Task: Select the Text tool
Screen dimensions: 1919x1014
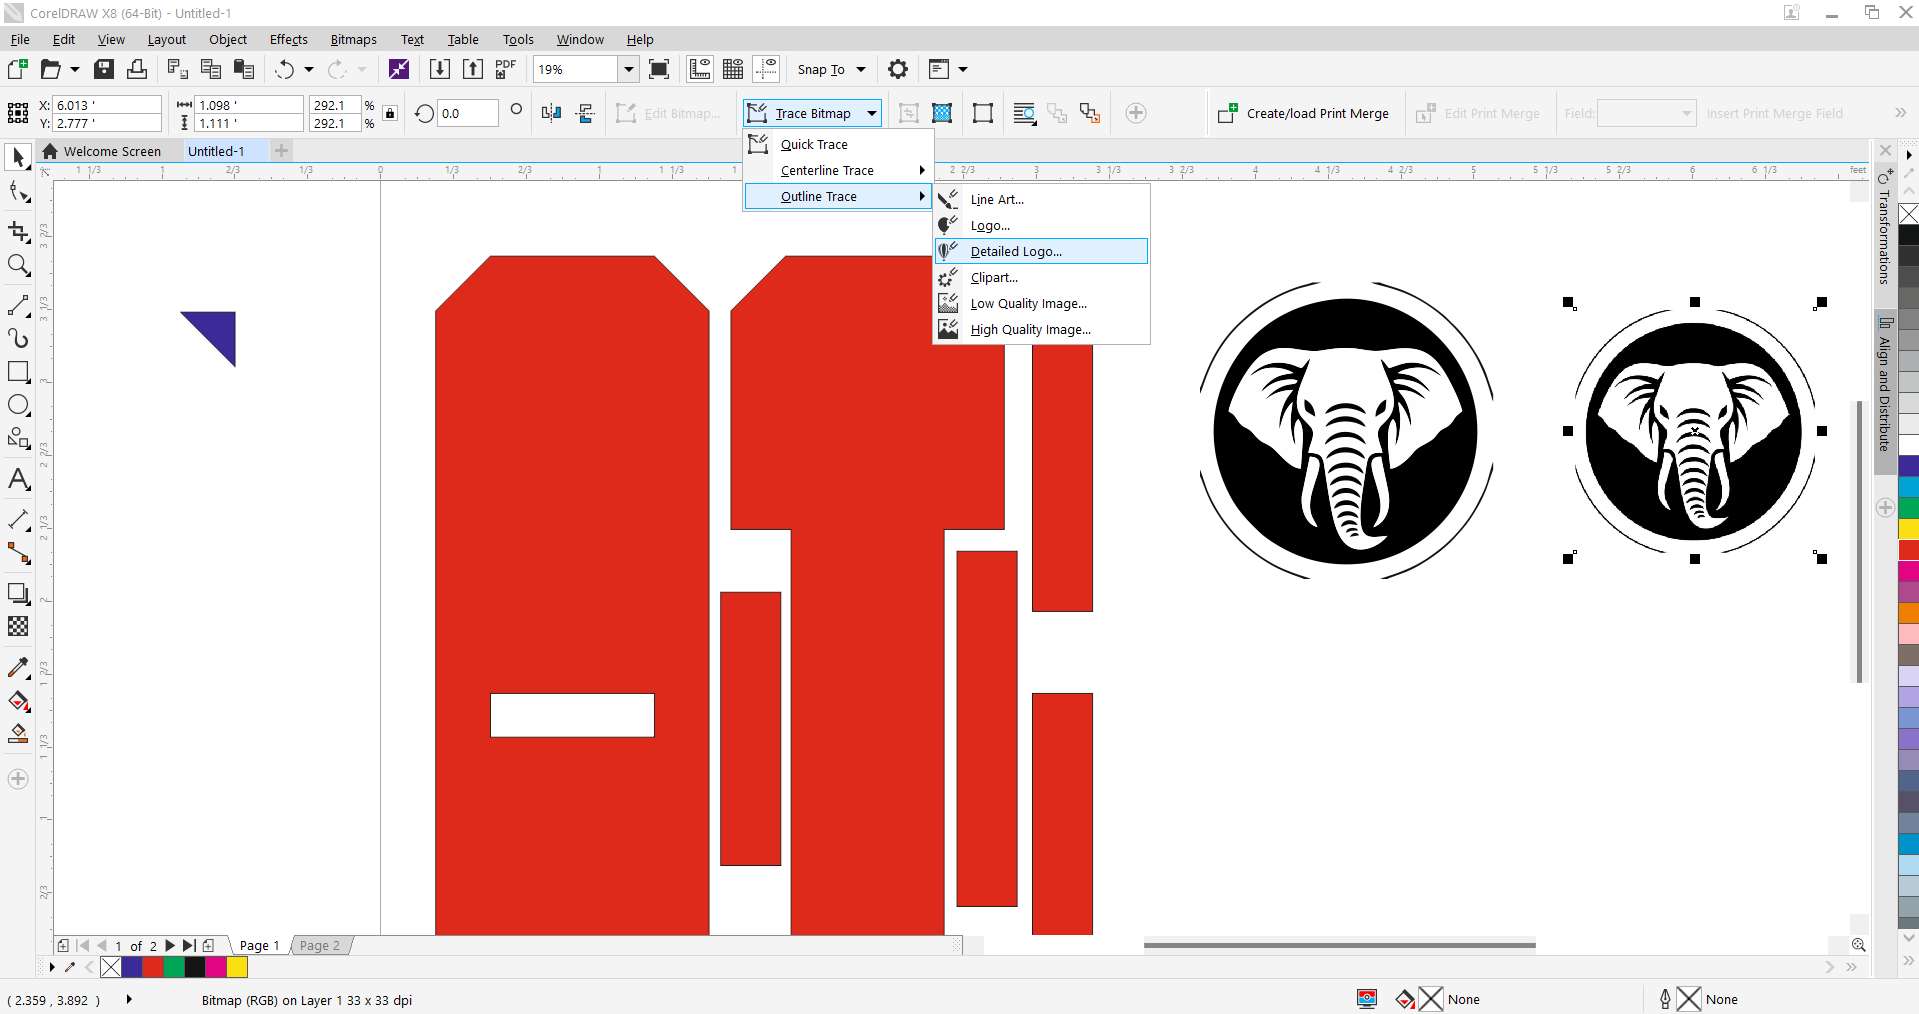Action: point(18,479)
